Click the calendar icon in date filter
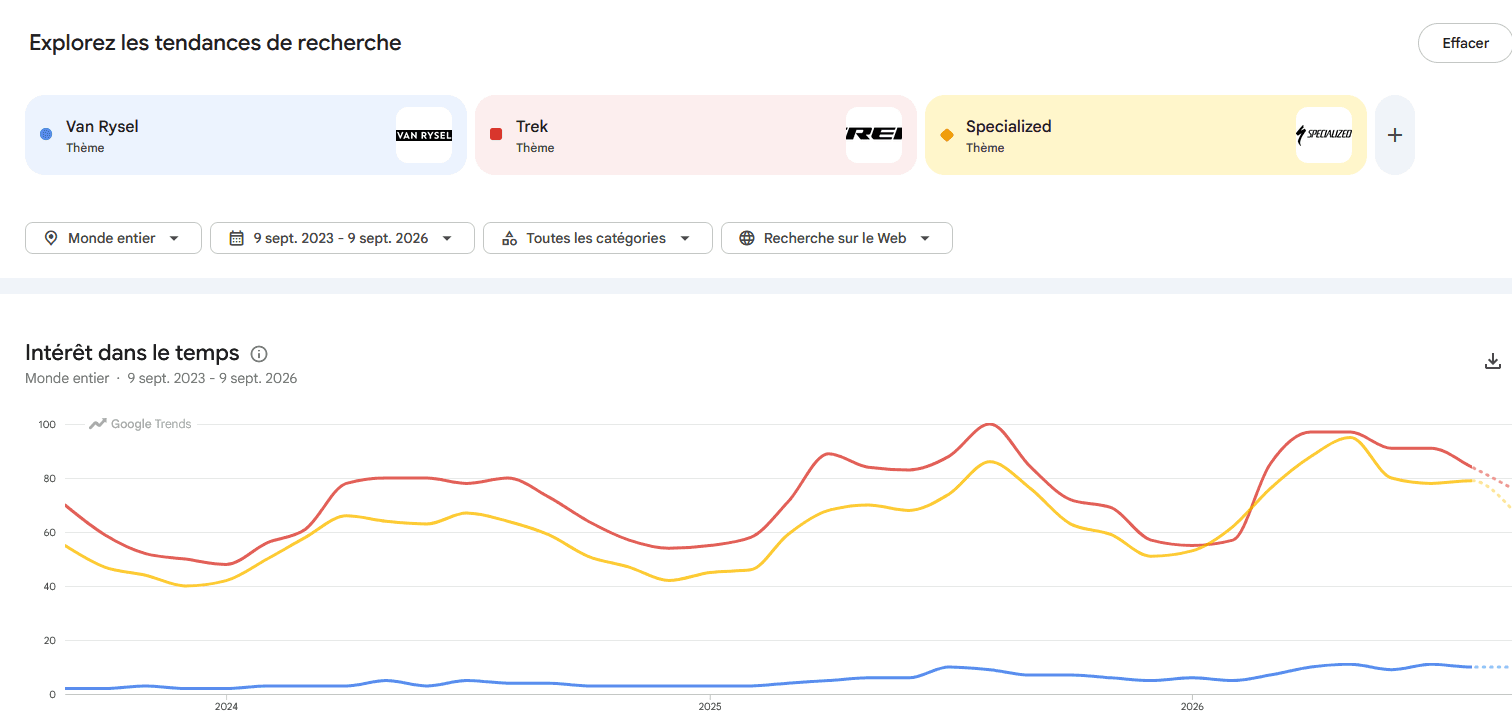1512x725 pixels. pyautogui.click(x=236, y=238)
